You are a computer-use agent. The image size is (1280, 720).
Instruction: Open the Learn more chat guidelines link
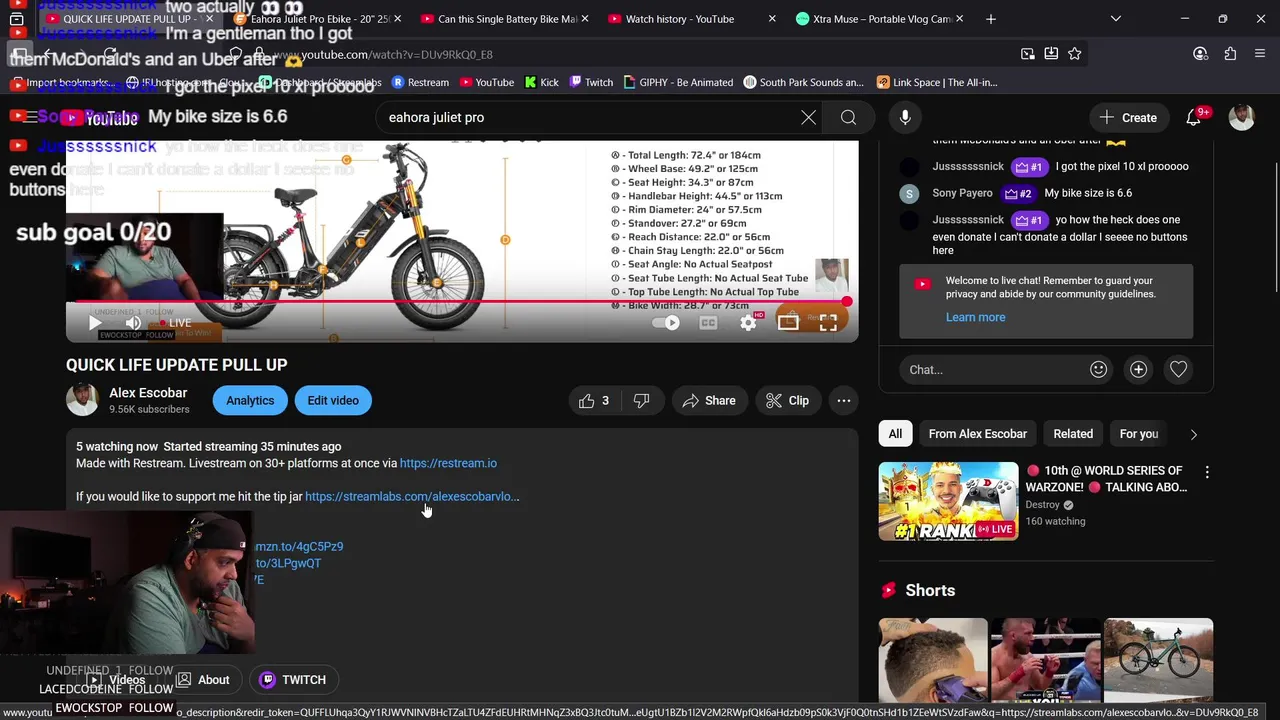point(975,317)
